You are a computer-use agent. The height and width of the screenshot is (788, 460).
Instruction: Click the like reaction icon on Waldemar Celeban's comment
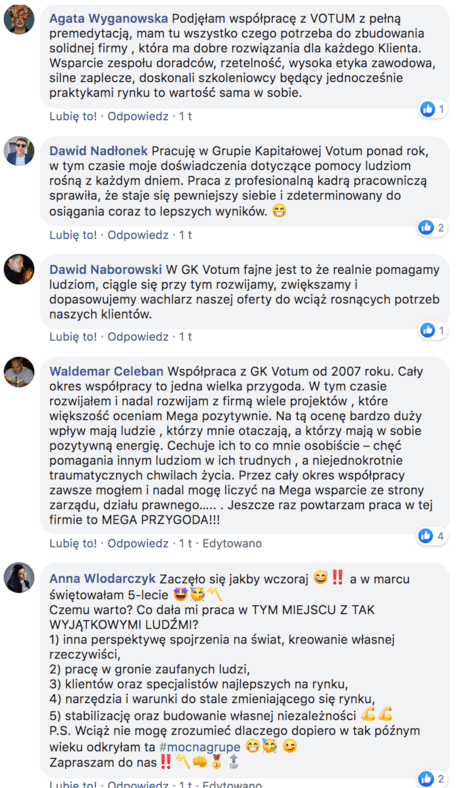[426, 536]
